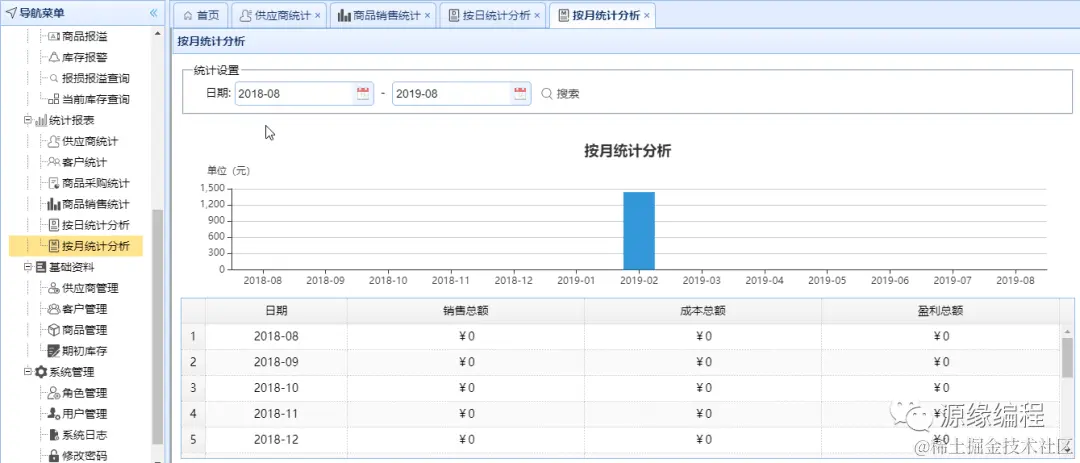The height and width of the screenshot is (463, 1080).
Task: Click the sidebar vertical scrollbar thumb
Action: click(x=158, y=327)
